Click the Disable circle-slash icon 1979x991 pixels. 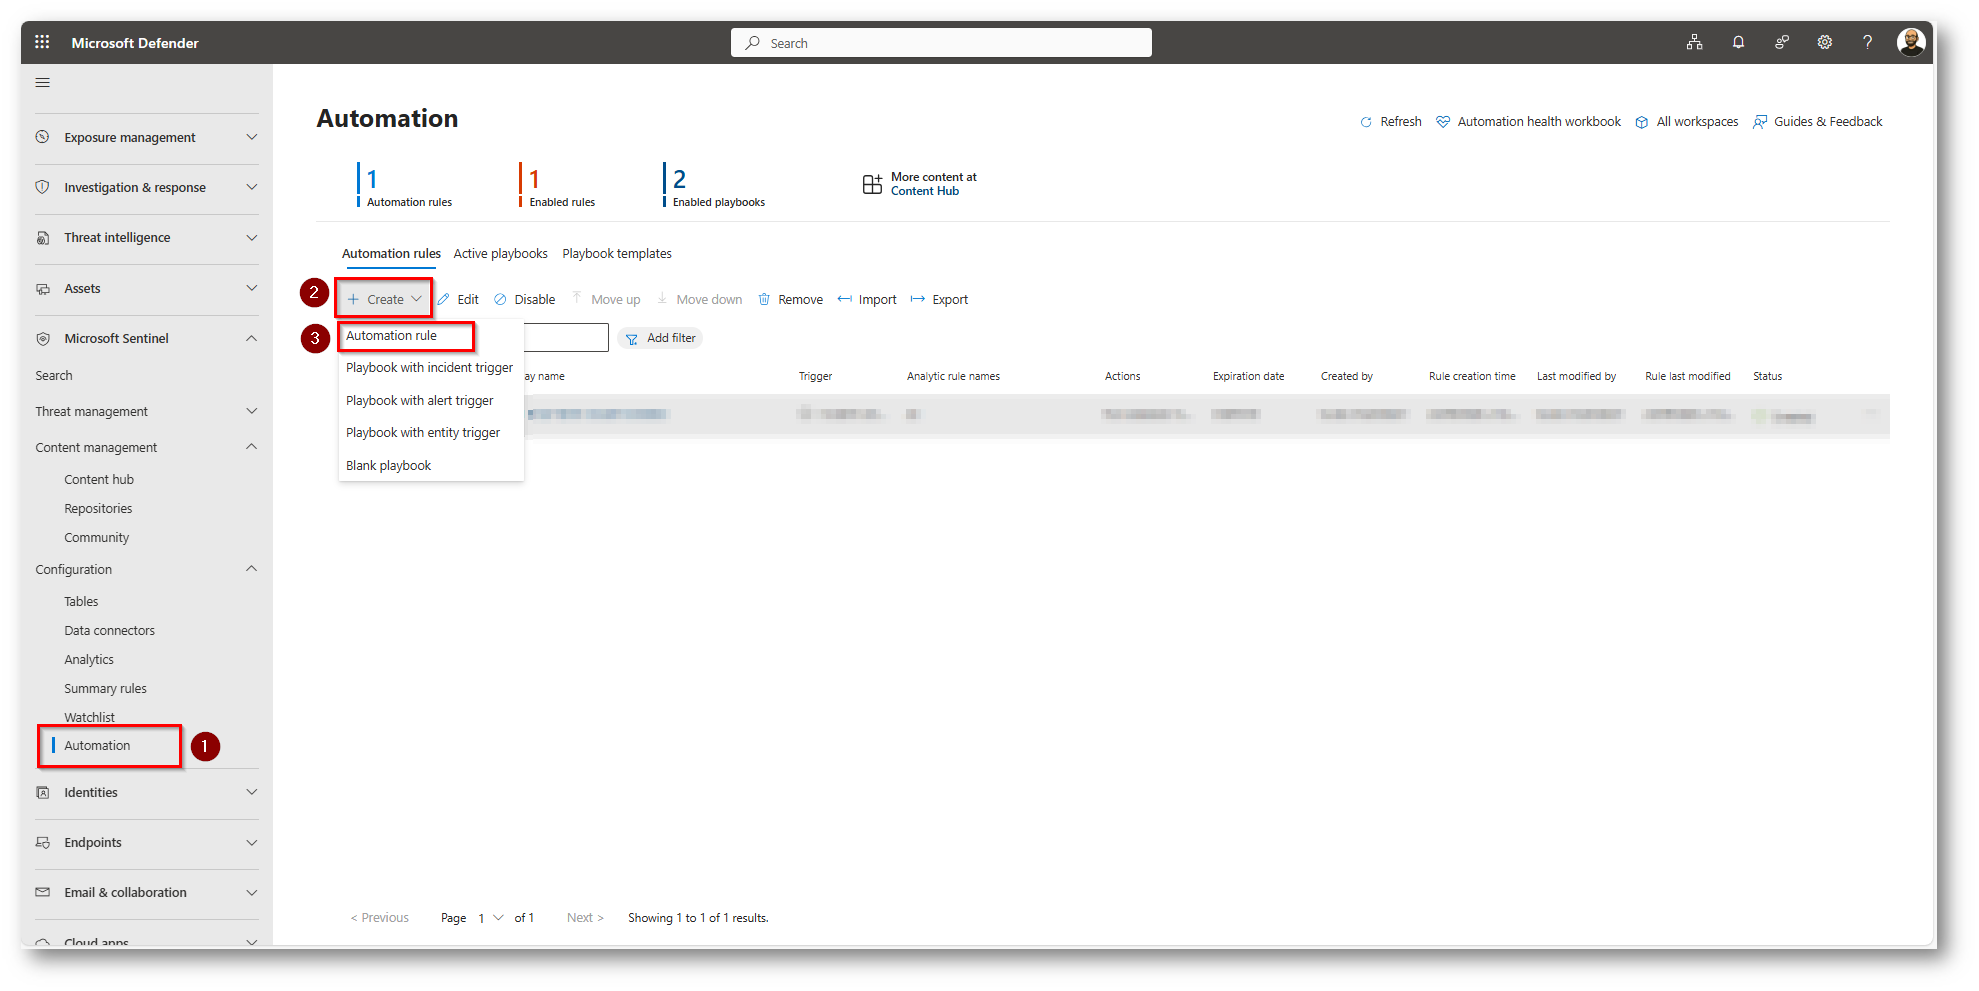(500, 299)
